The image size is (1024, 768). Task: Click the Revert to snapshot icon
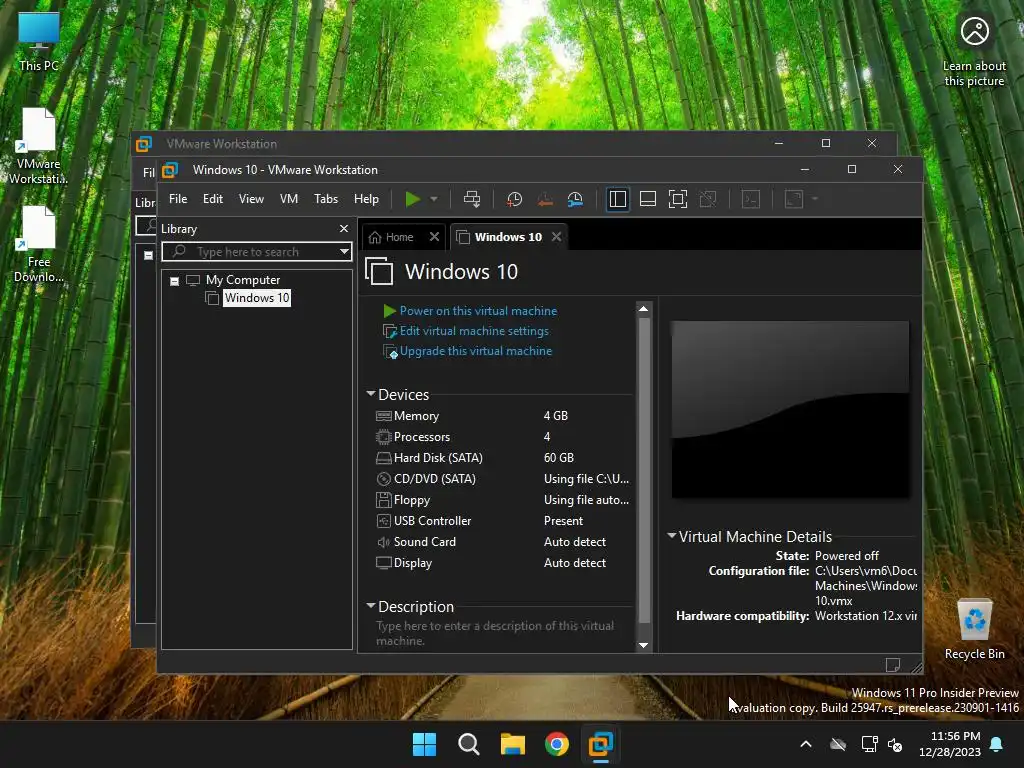point(545,199)
